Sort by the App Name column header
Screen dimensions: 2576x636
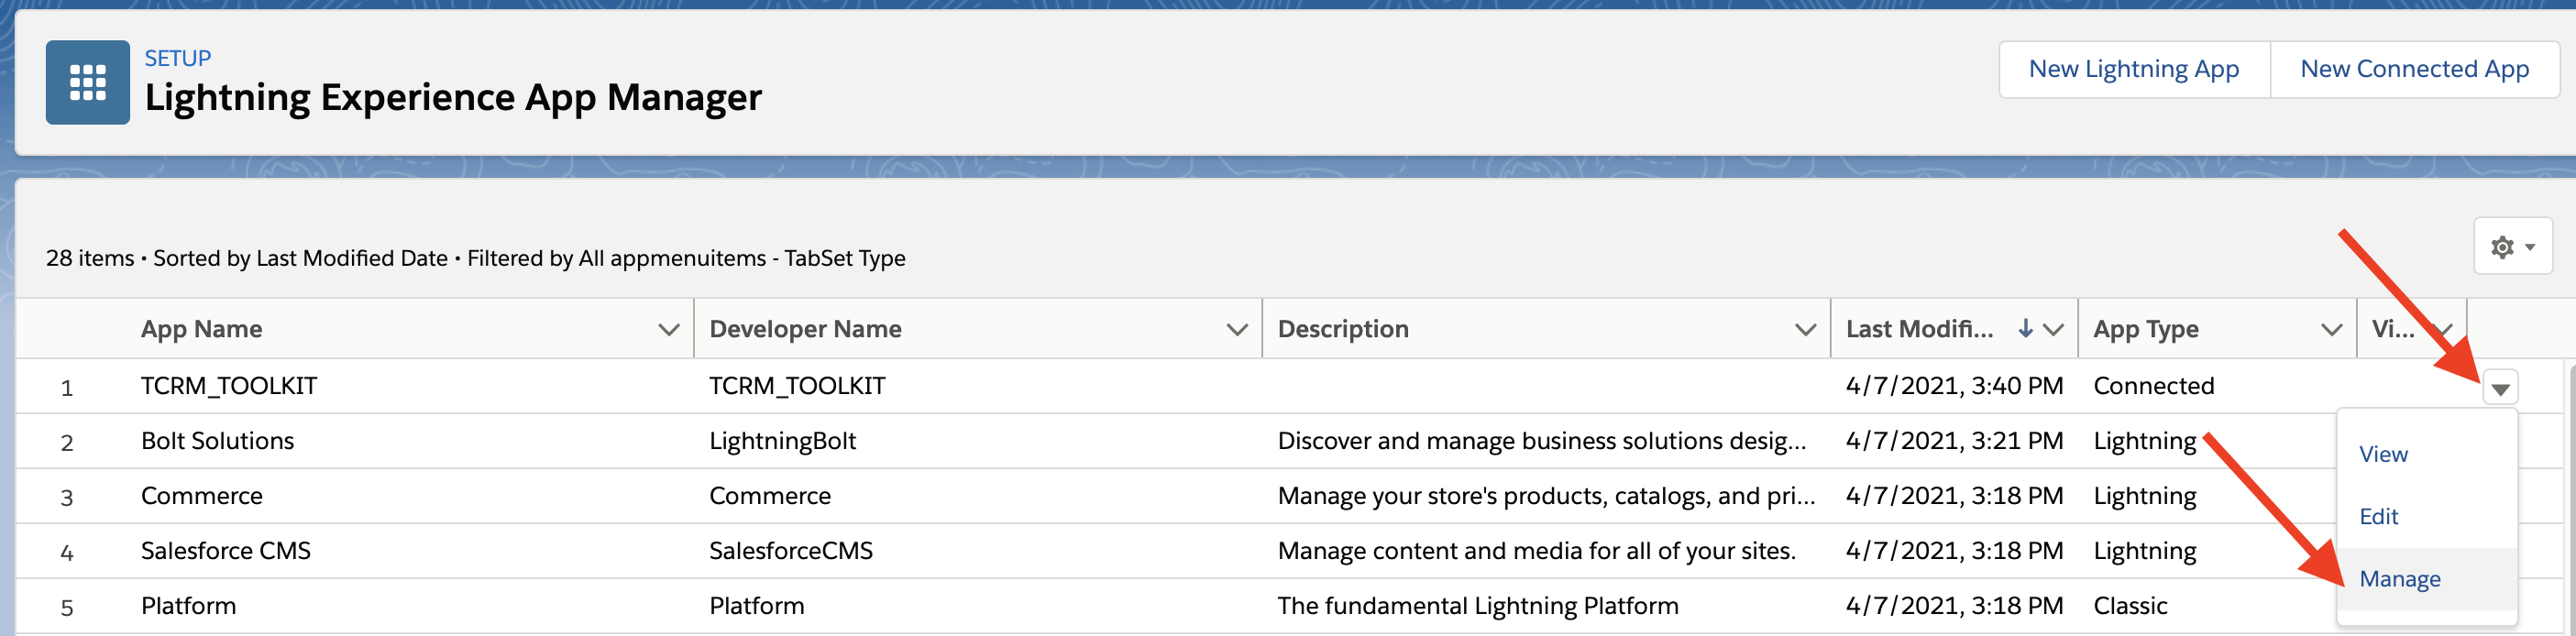201,329
